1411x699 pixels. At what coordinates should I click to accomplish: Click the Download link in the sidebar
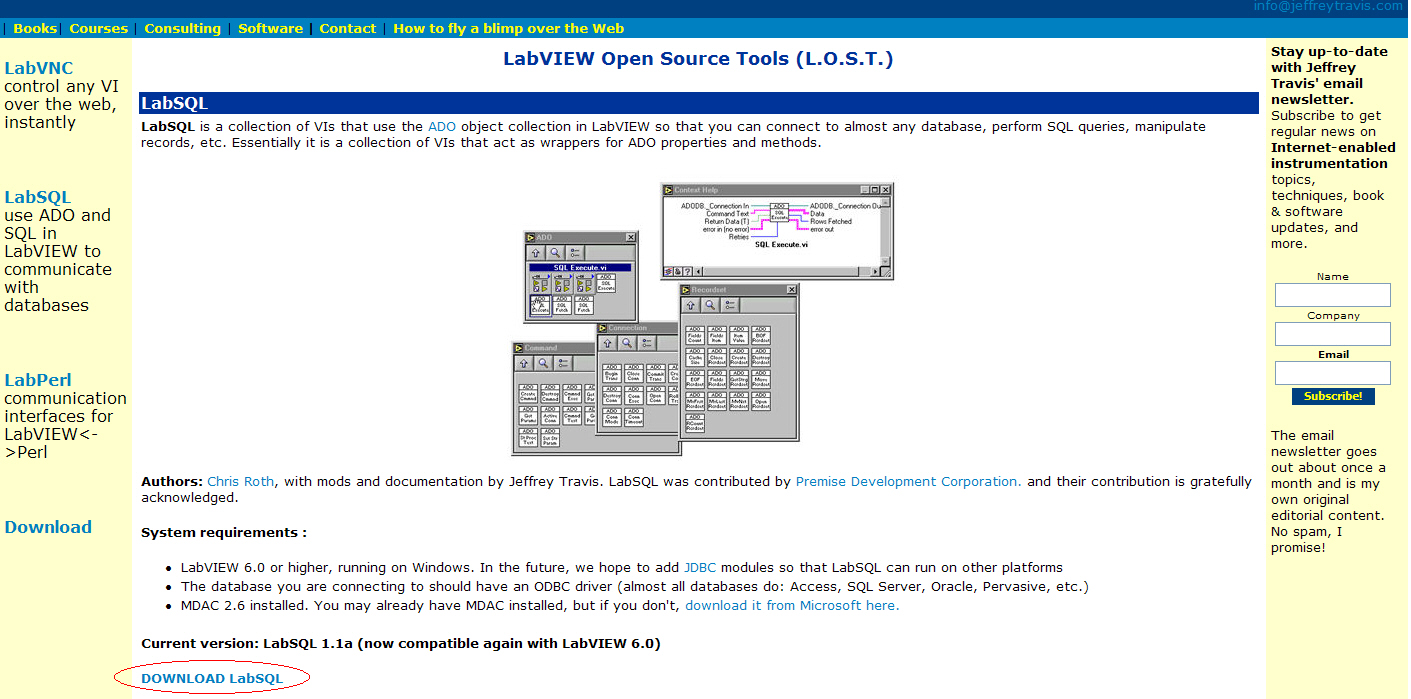pyautogui.click(x=48, y=527)
